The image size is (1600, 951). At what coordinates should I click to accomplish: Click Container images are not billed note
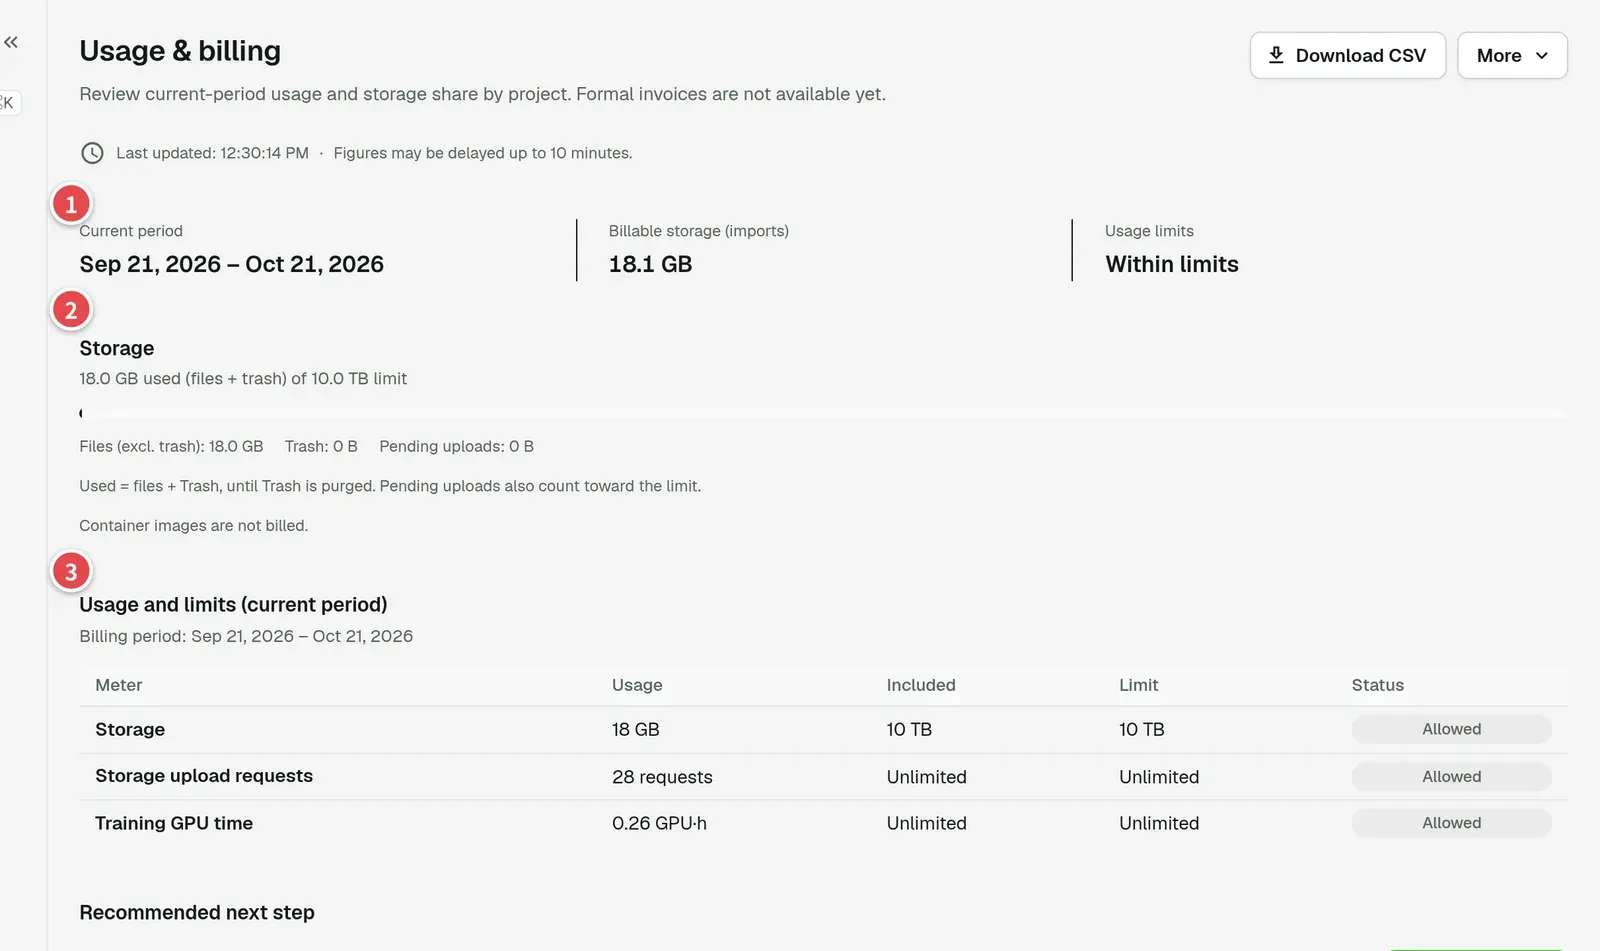(194, 525)
